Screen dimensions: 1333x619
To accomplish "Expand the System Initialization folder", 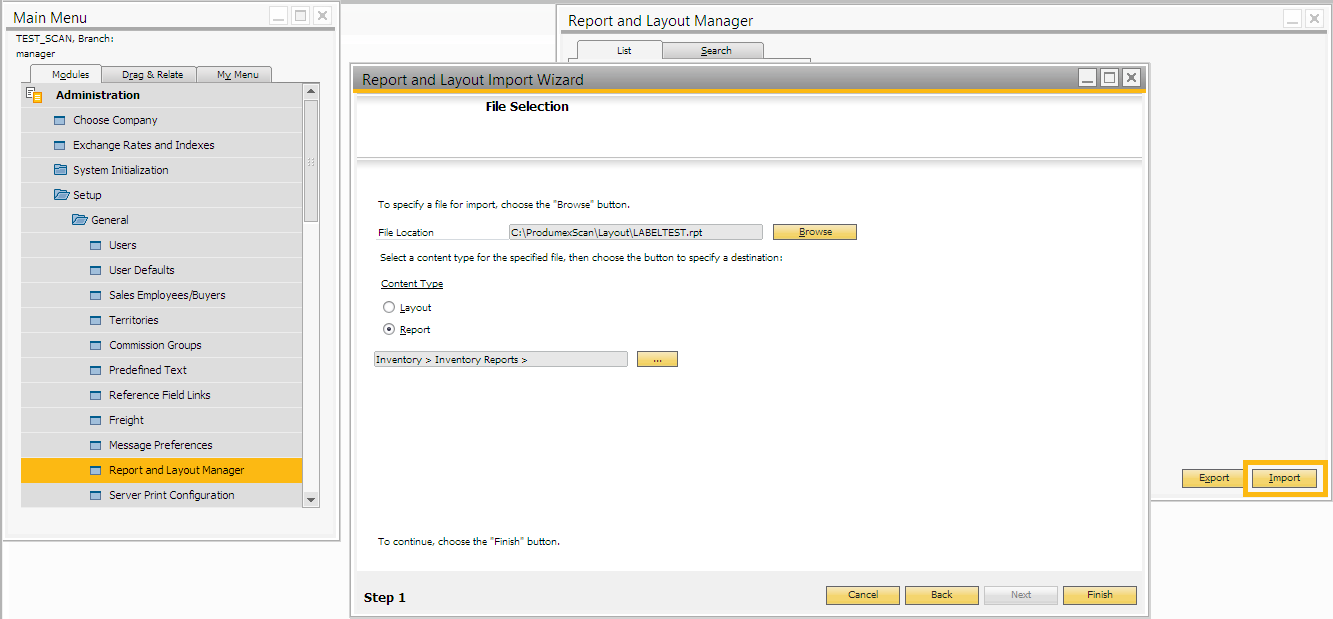I will pyautogui.click(x=60, y=170).
